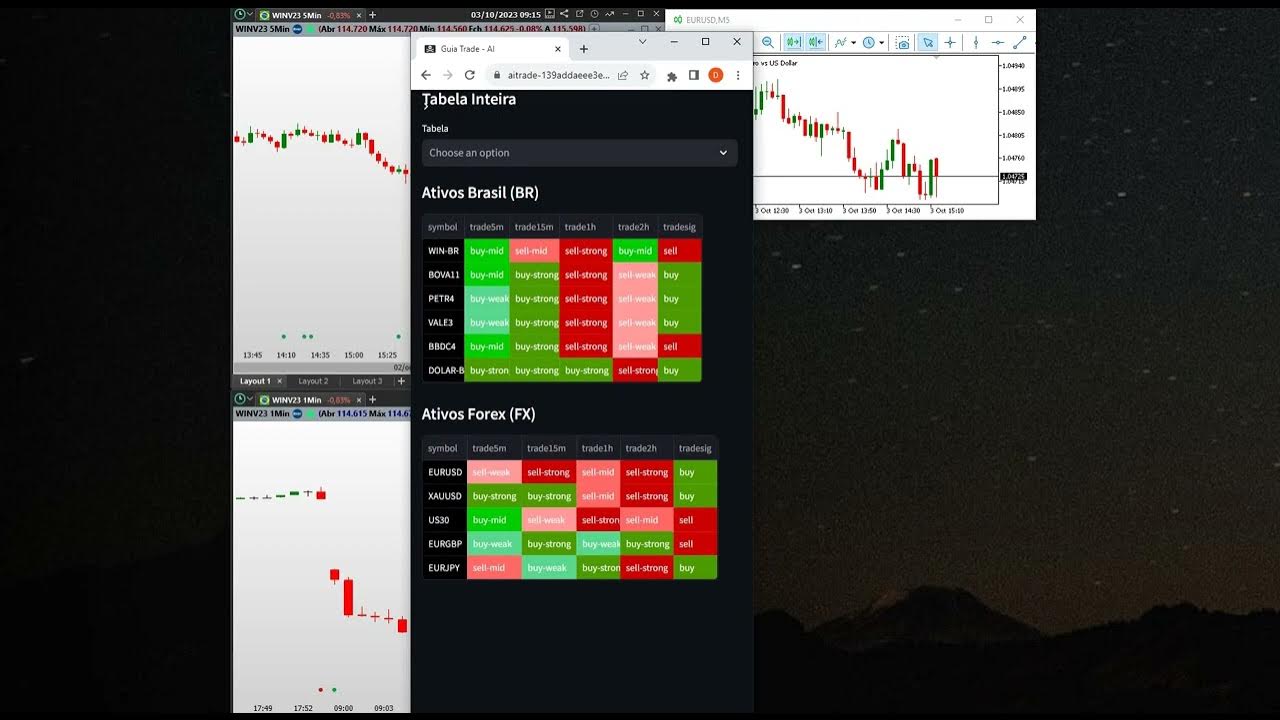The image size is (1280, 720).
Task: Select MetaTrader horizontal line tool
Action: pos(997,42)
